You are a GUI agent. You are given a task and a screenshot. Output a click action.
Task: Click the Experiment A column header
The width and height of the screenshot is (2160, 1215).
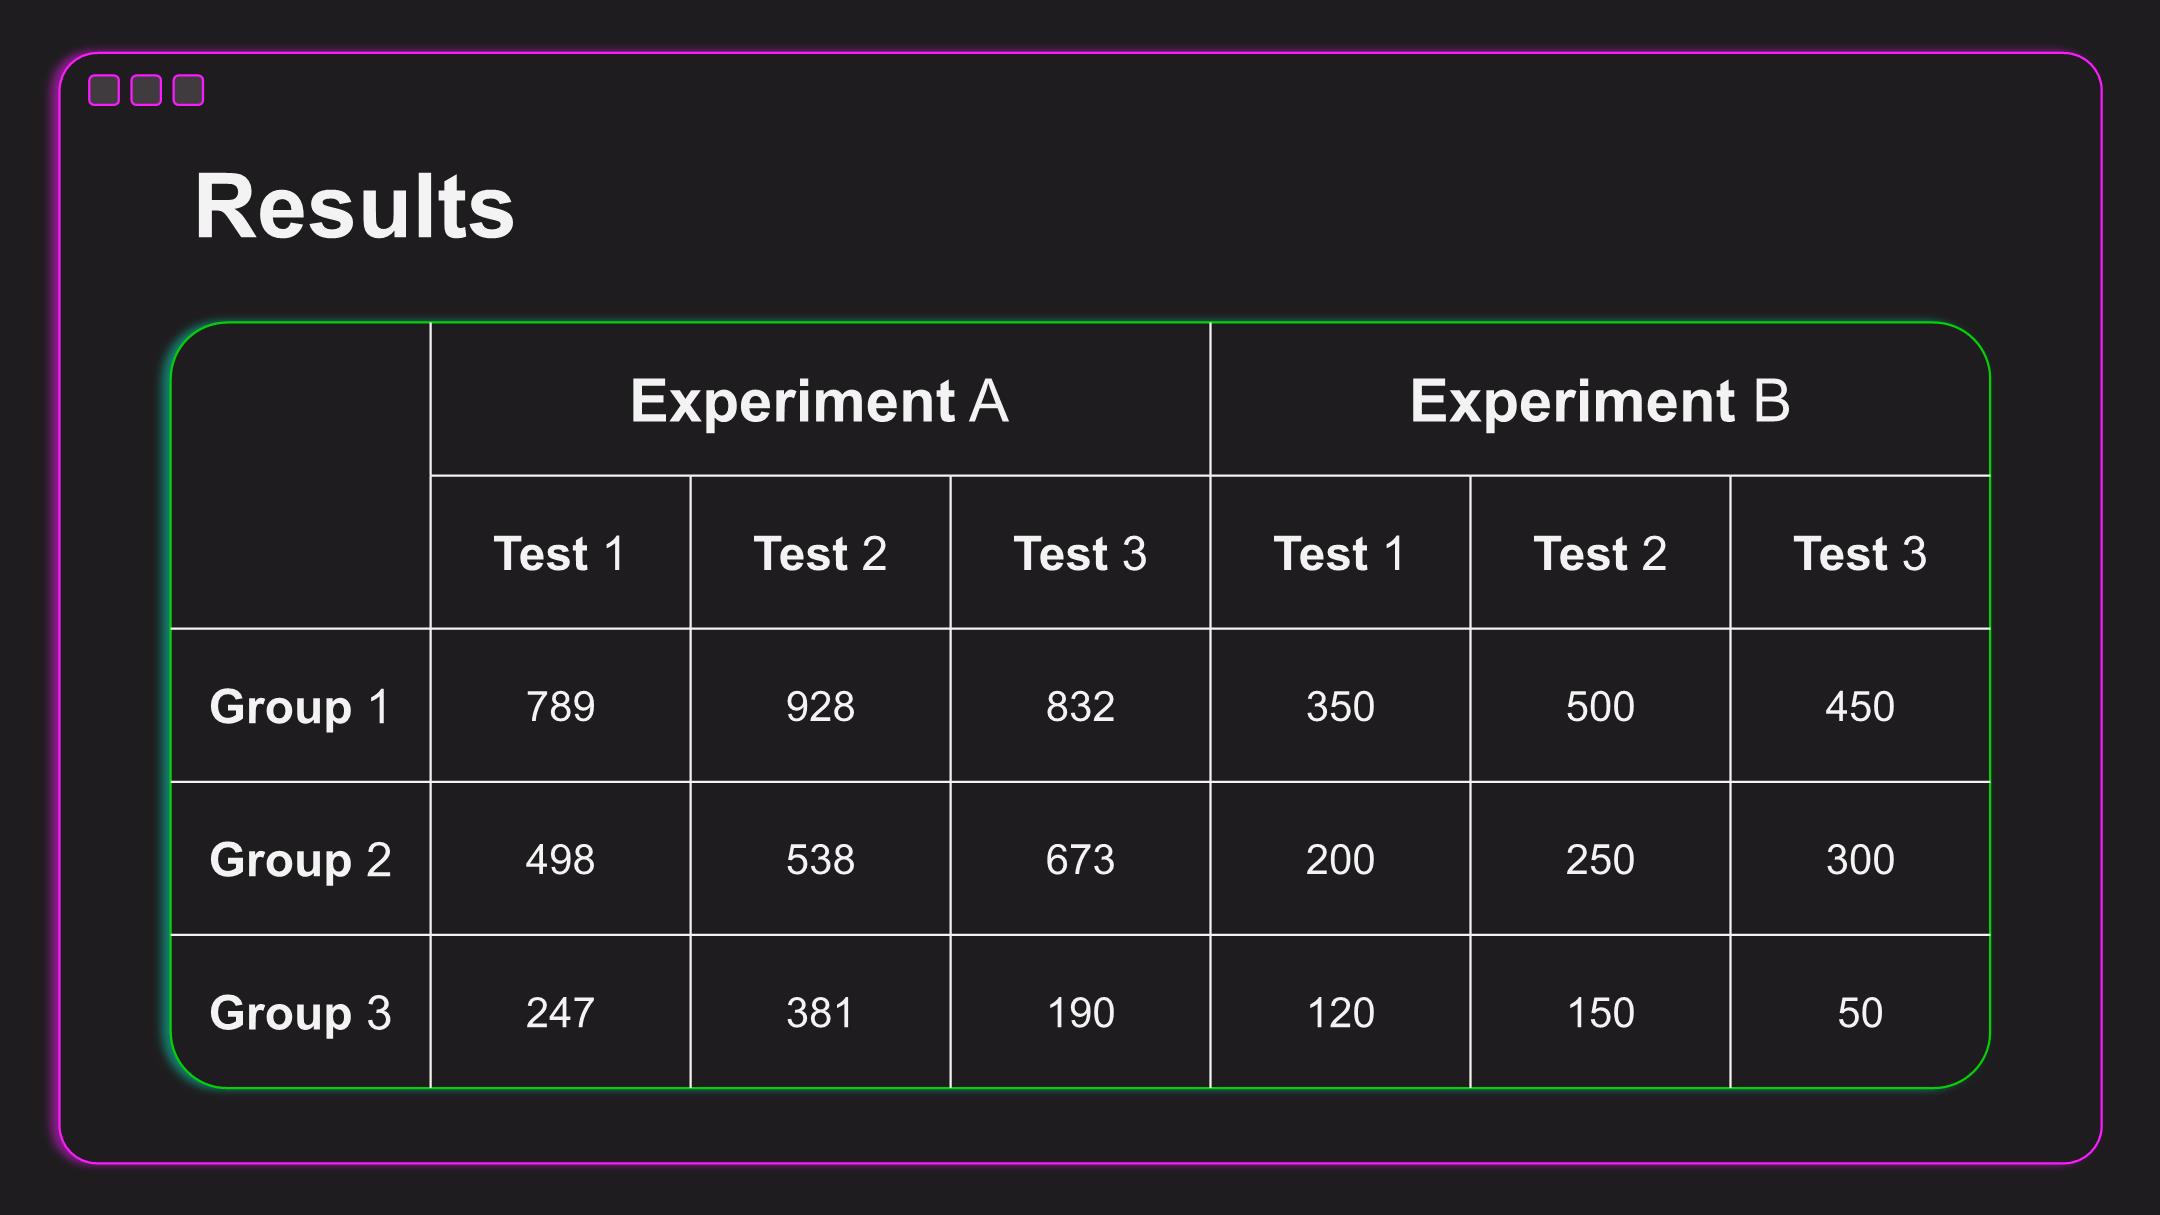tap(819, 401)
